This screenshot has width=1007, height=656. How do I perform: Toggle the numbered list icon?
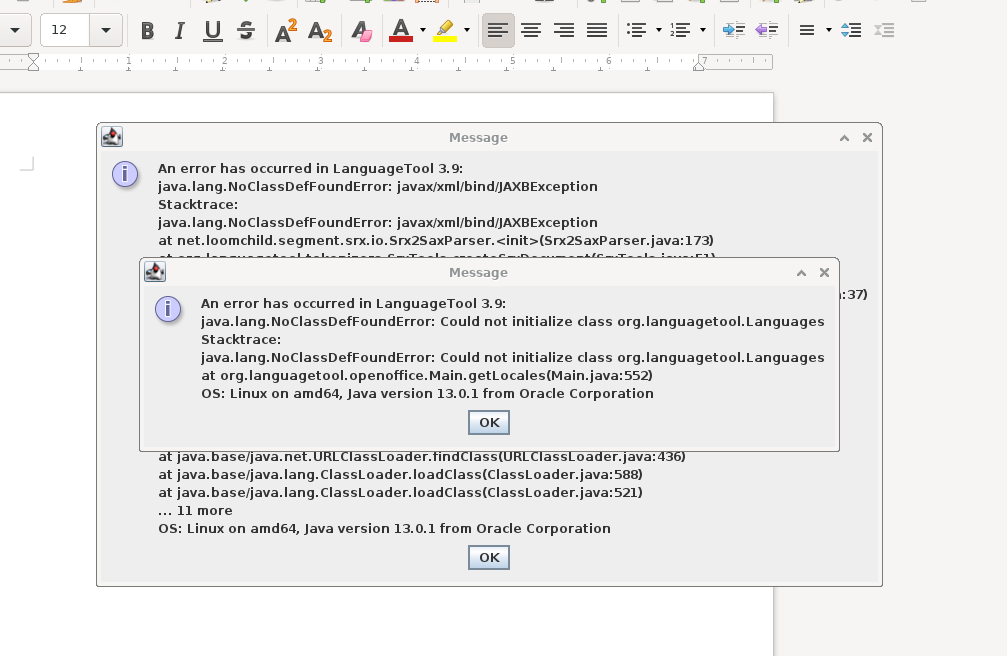(x=680, y=30)
